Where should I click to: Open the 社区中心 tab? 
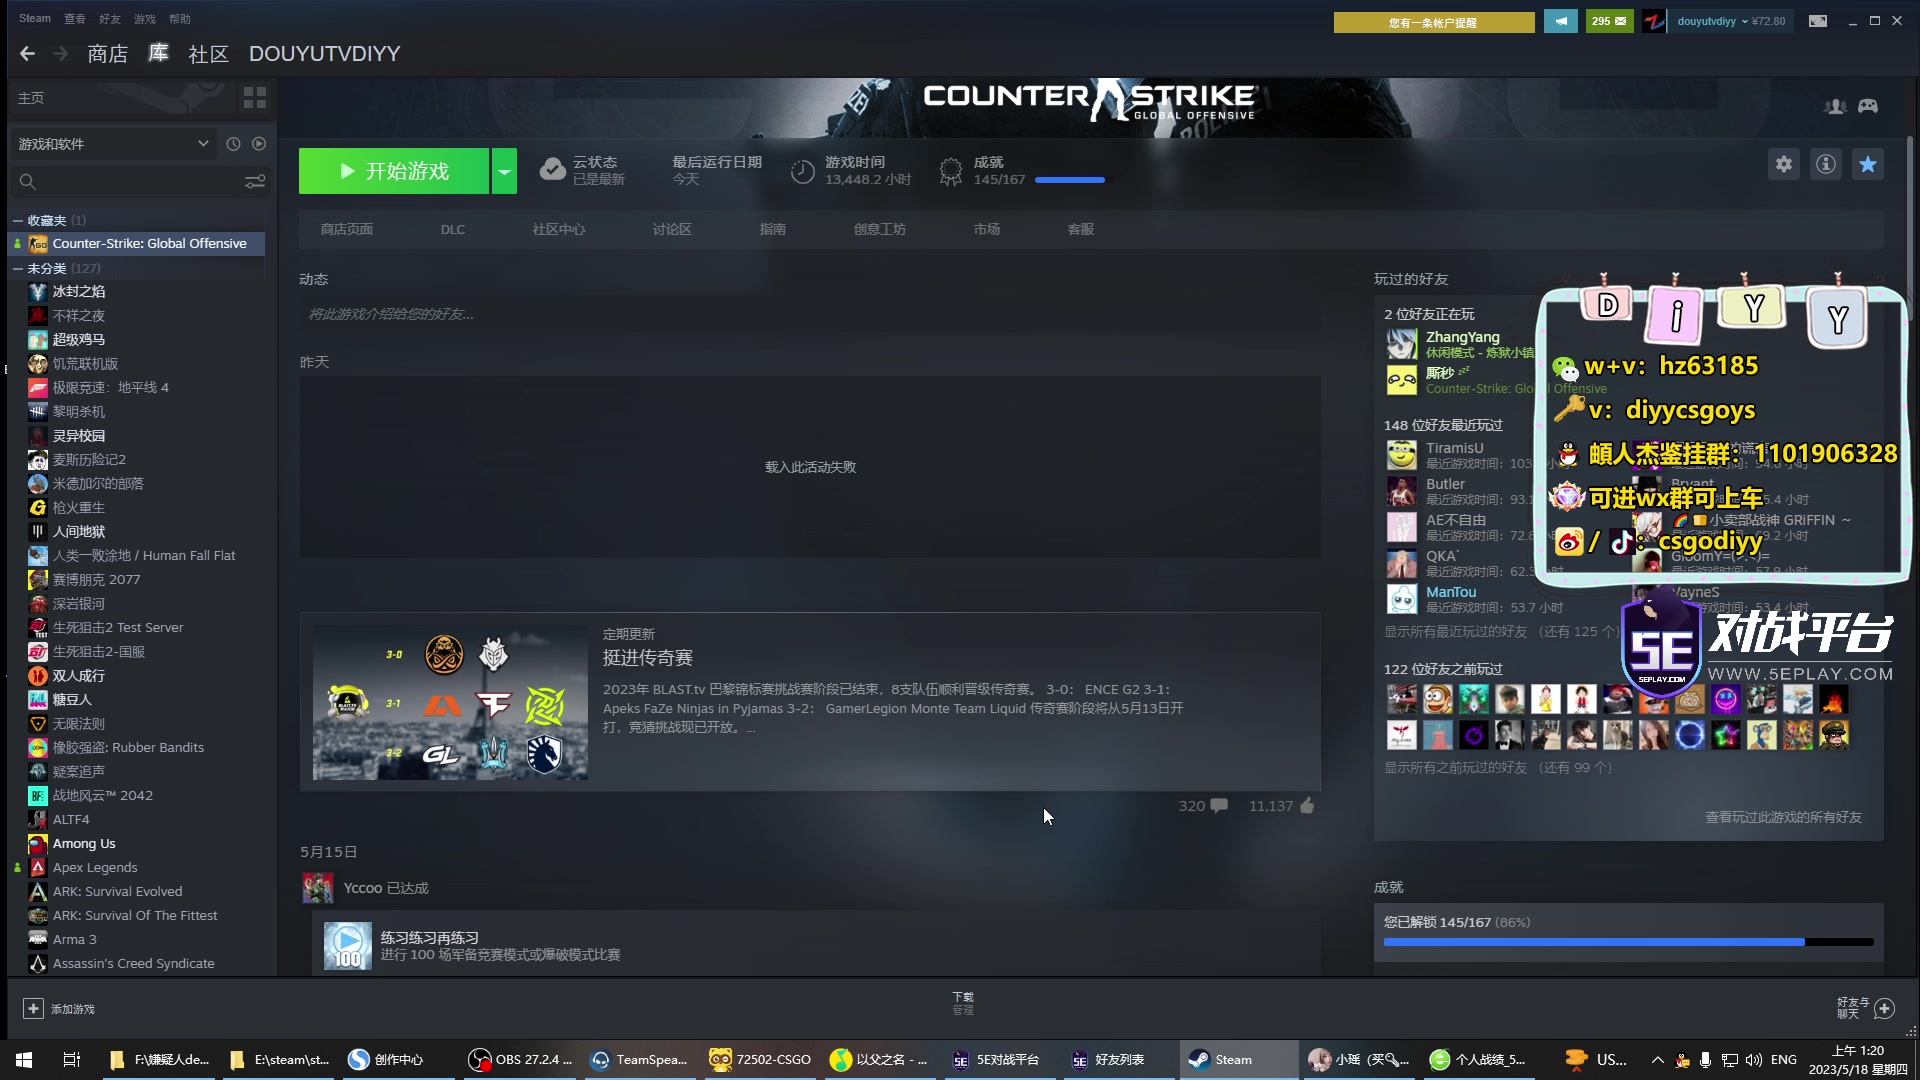(559, 229)
